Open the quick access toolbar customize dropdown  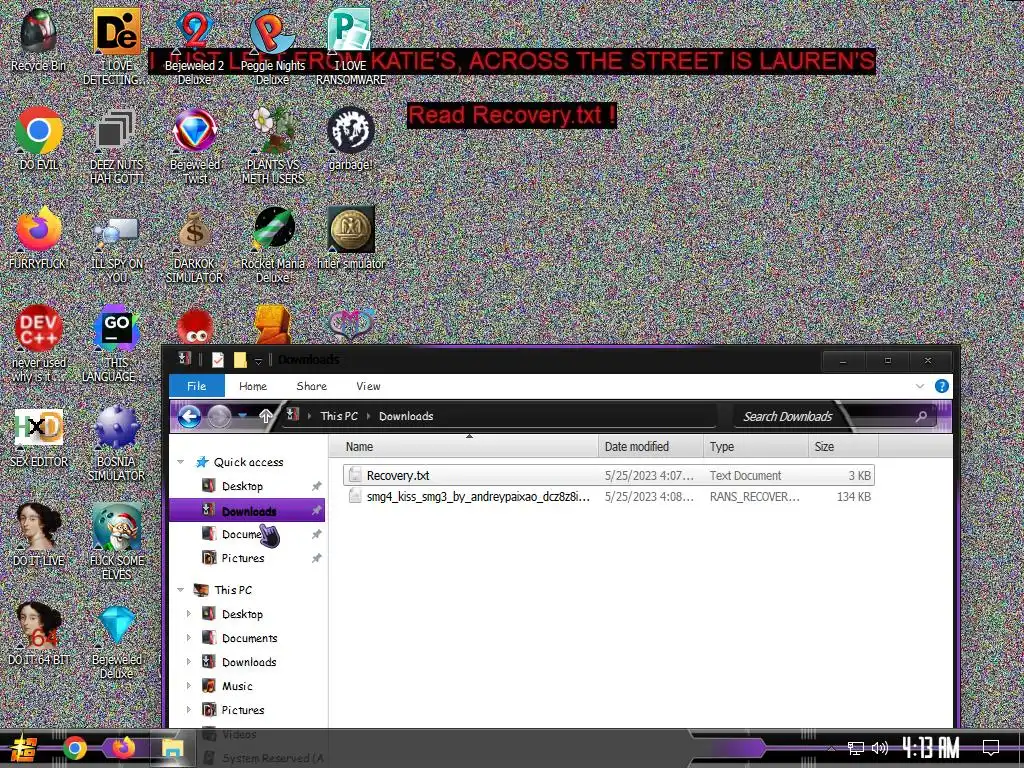[258, 360]
